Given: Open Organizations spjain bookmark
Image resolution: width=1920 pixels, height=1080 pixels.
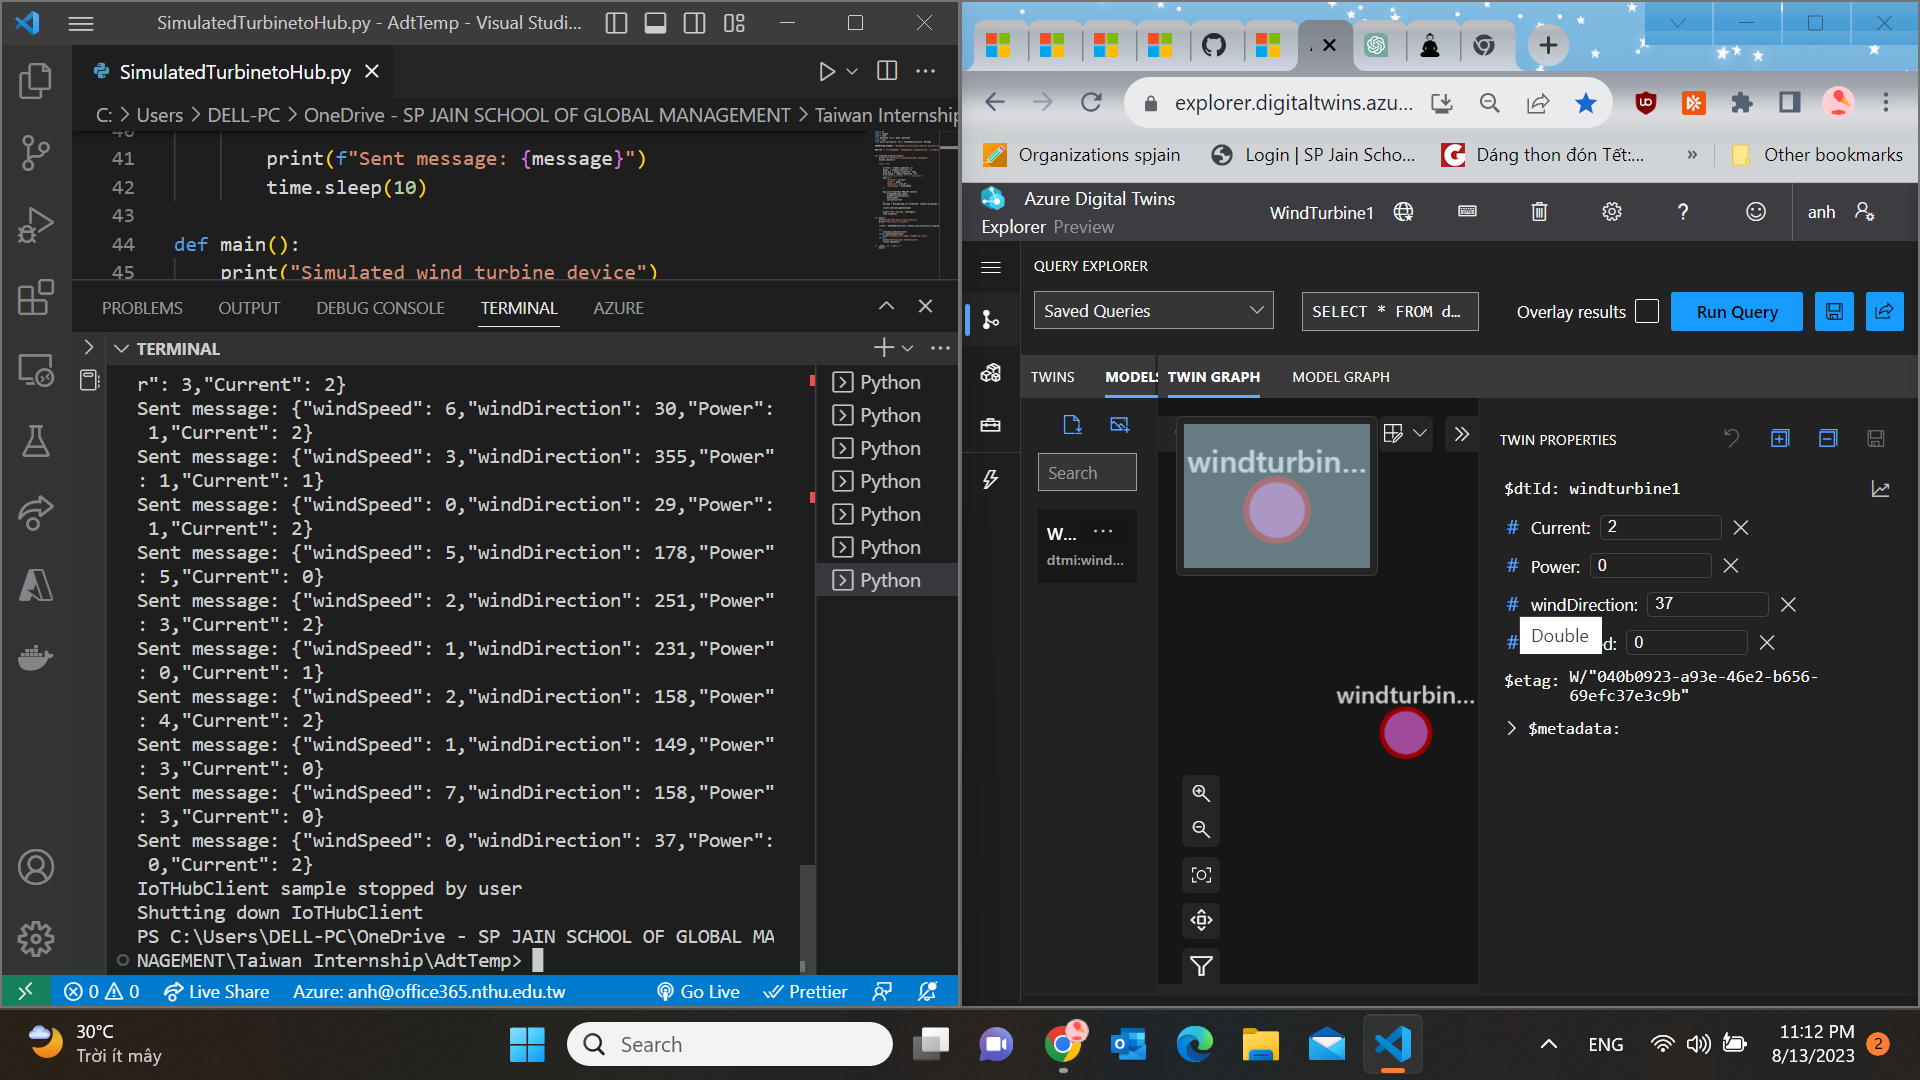Looking at the screenshot, I should pyautogui.click(x=1082, y=154).
